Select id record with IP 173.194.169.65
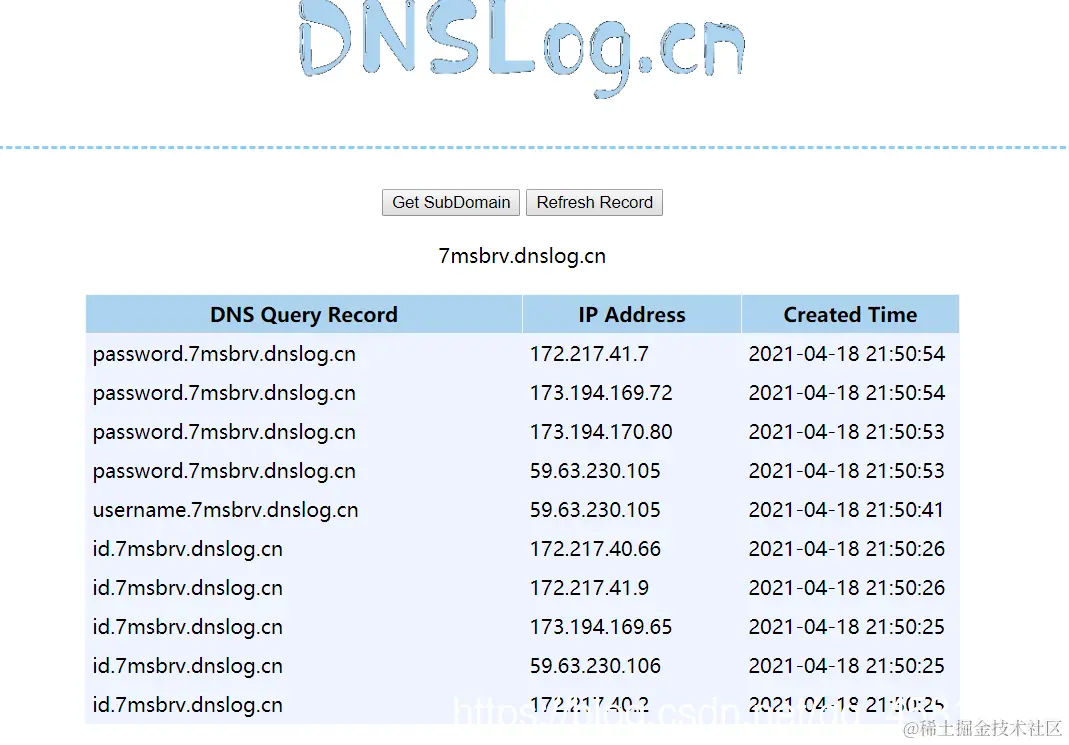 point(187,626)
